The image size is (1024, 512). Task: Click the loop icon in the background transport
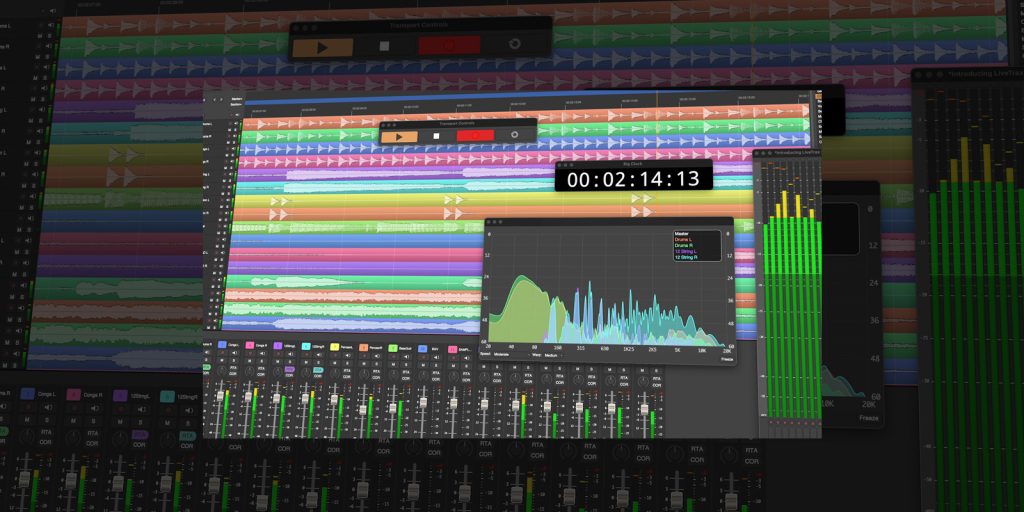pyautogui.click(x=515, y=44)
